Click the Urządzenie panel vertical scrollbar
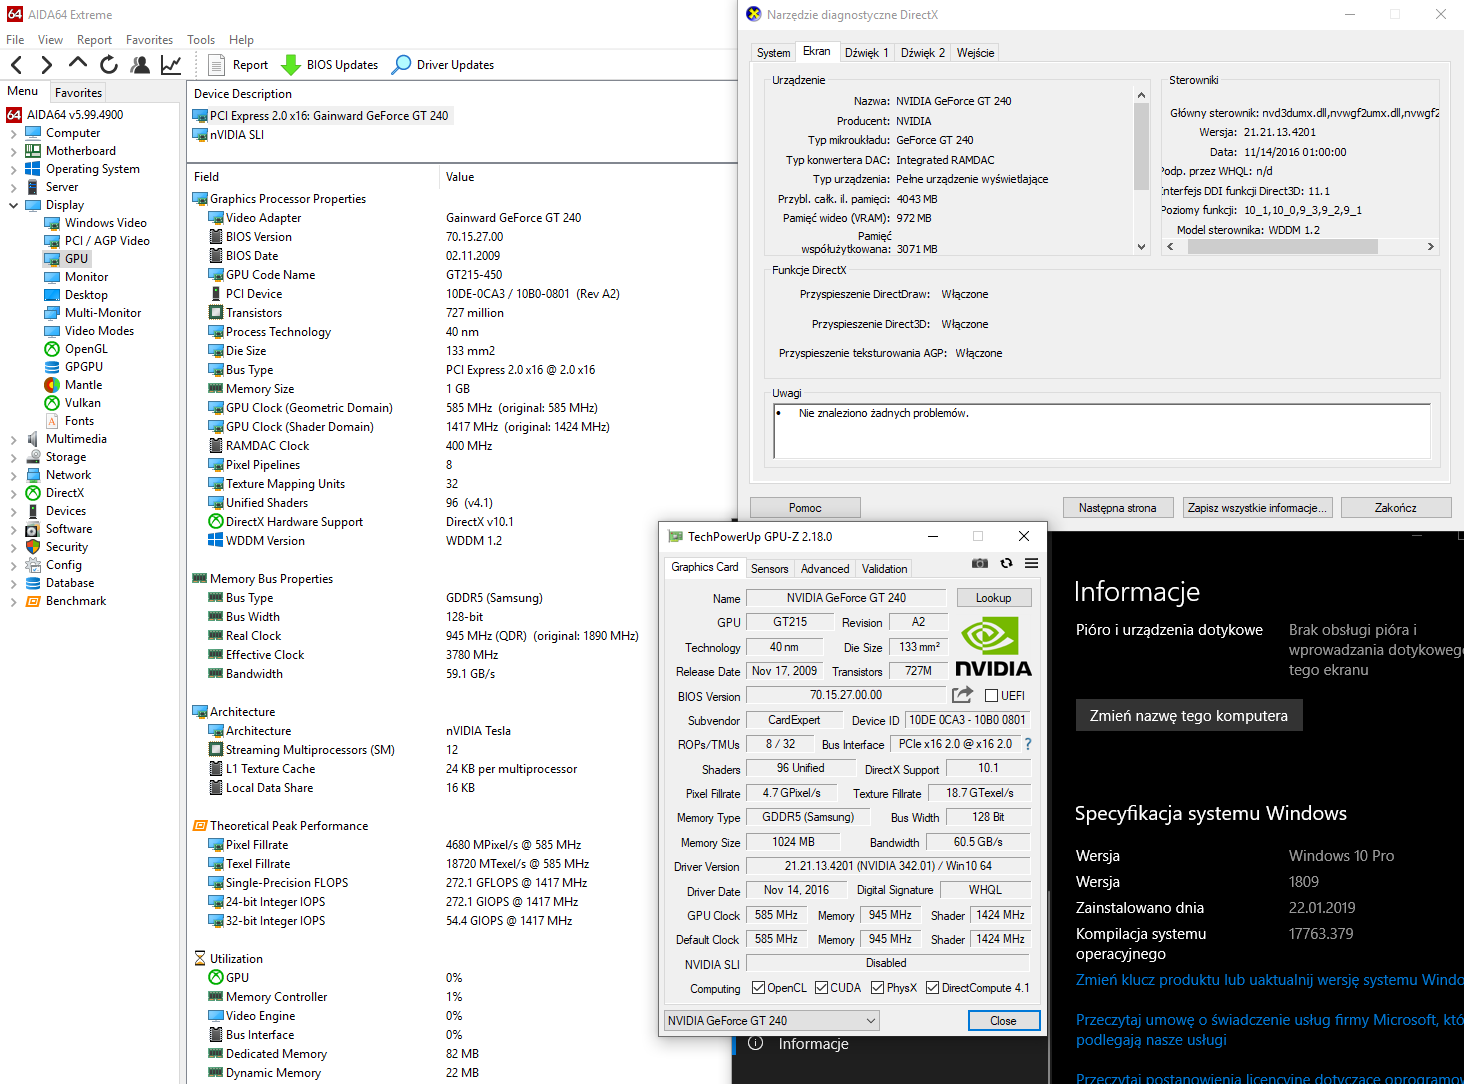Image resolution: width=1464 pixels, height=1084 pixels. tap(1141, 170)
